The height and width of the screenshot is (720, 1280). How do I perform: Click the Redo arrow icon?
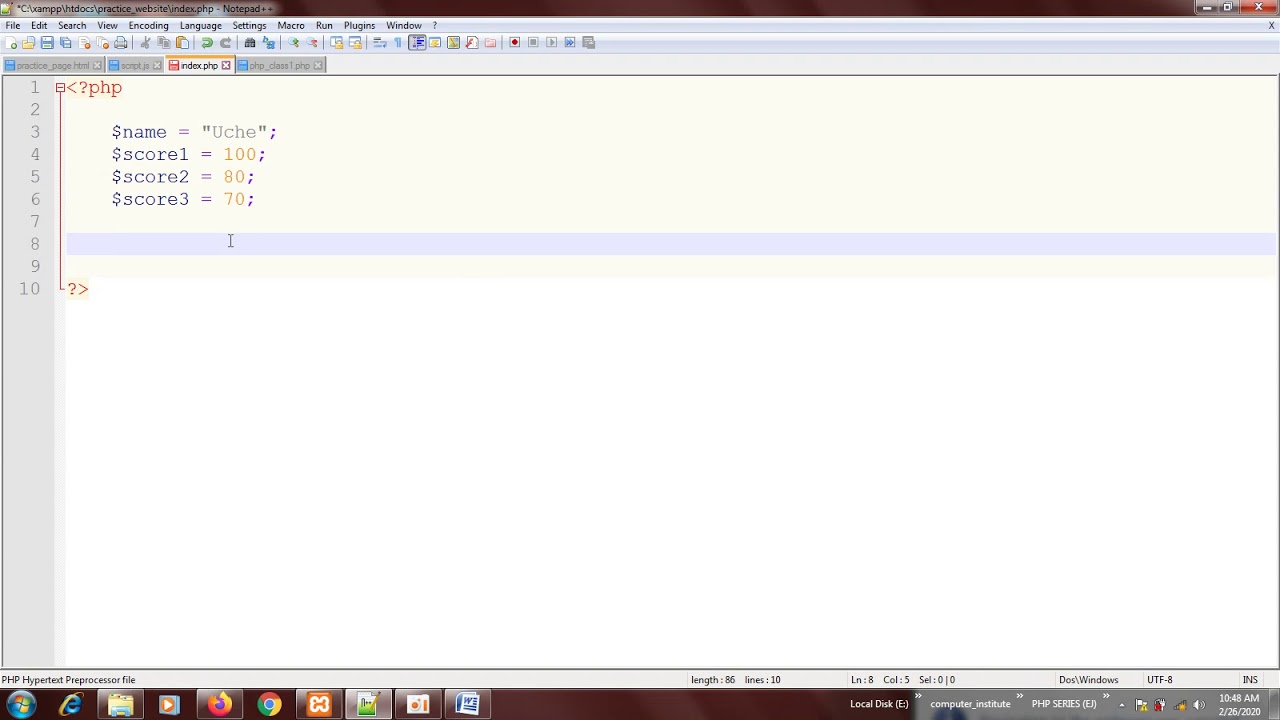[x=225, y=42]
